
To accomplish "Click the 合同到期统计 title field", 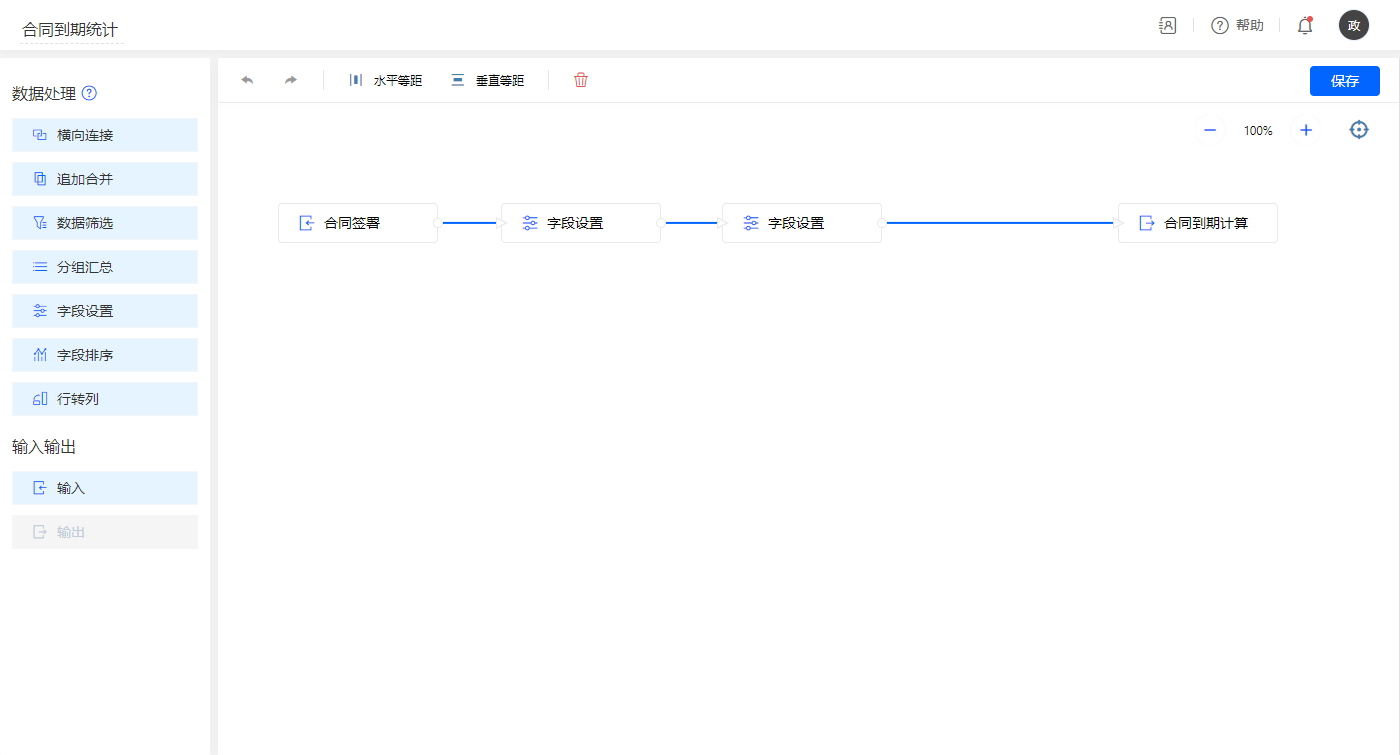I will click(x=72, y=30).
